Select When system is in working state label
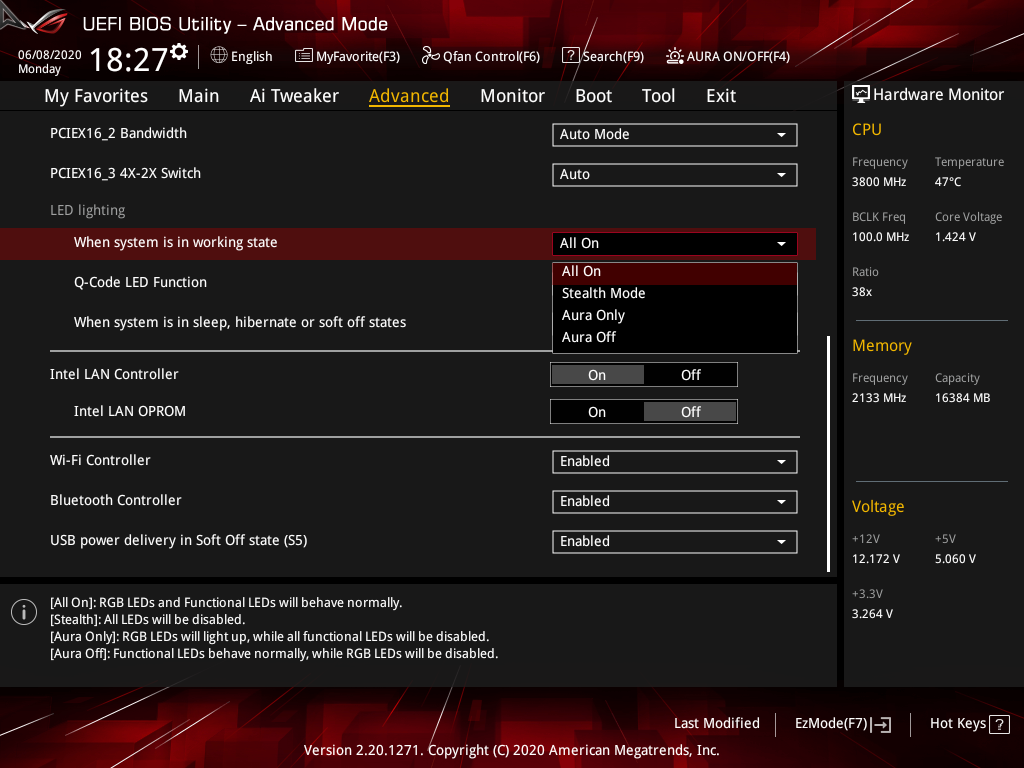This screenshot has height=768, width=1024. pos(175,242)
